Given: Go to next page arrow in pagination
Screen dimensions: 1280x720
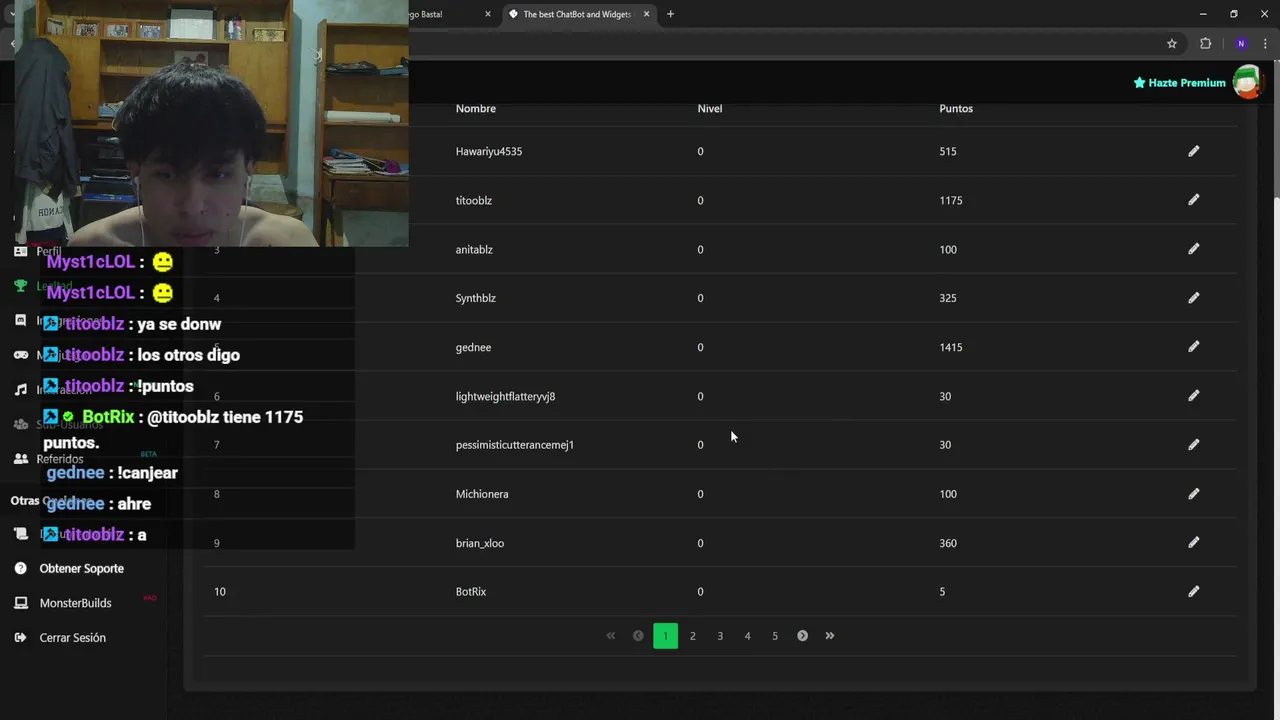Looking at the screenshot, I should [802, 636].
